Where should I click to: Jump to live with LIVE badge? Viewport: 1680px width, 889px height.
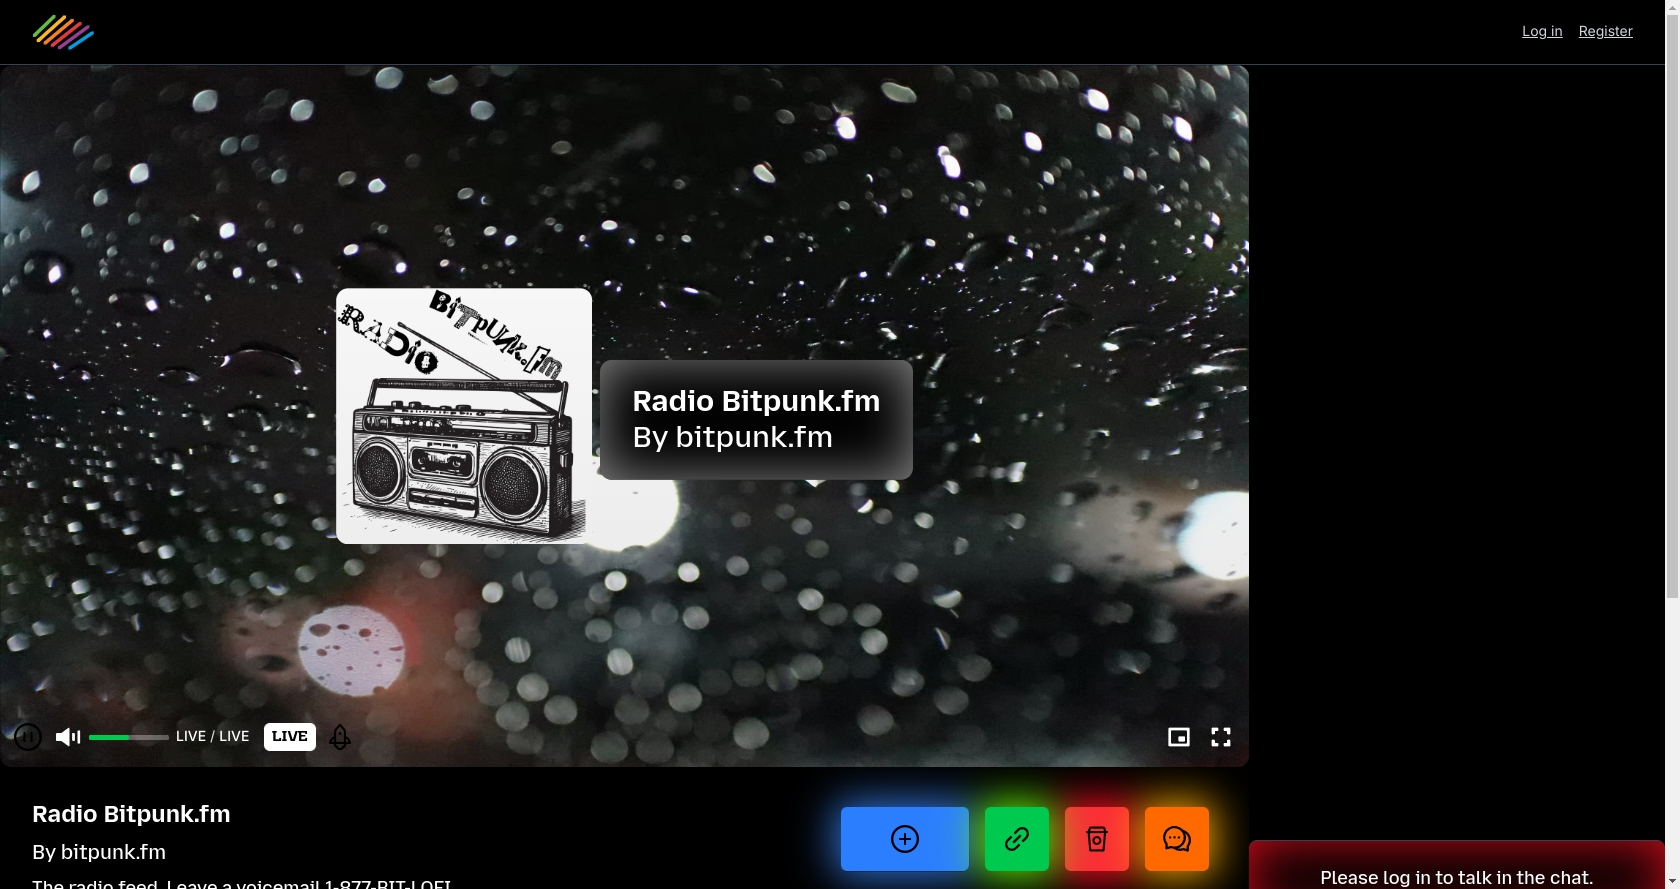point(290,737)
